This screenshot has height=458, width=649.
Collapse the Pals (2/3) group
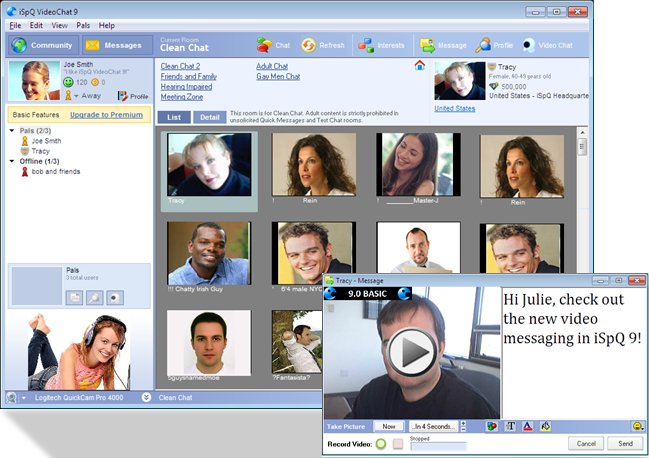(12, 131)
